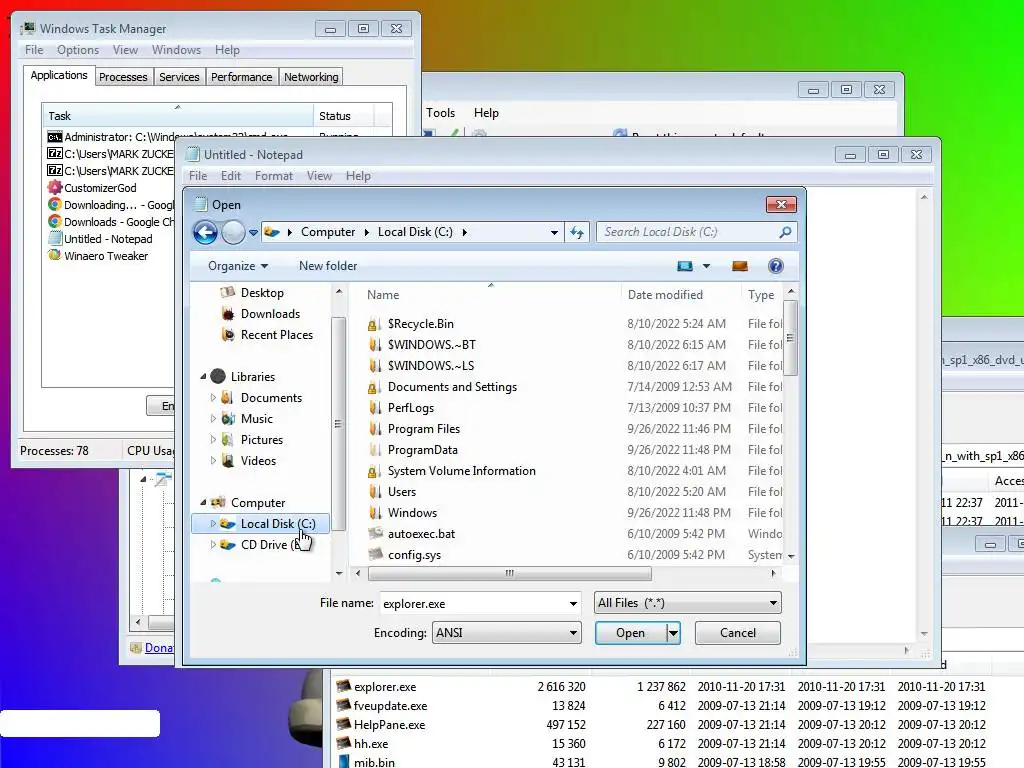
Task: Click the Forward arrow in Open dialog
Action: 233,232
